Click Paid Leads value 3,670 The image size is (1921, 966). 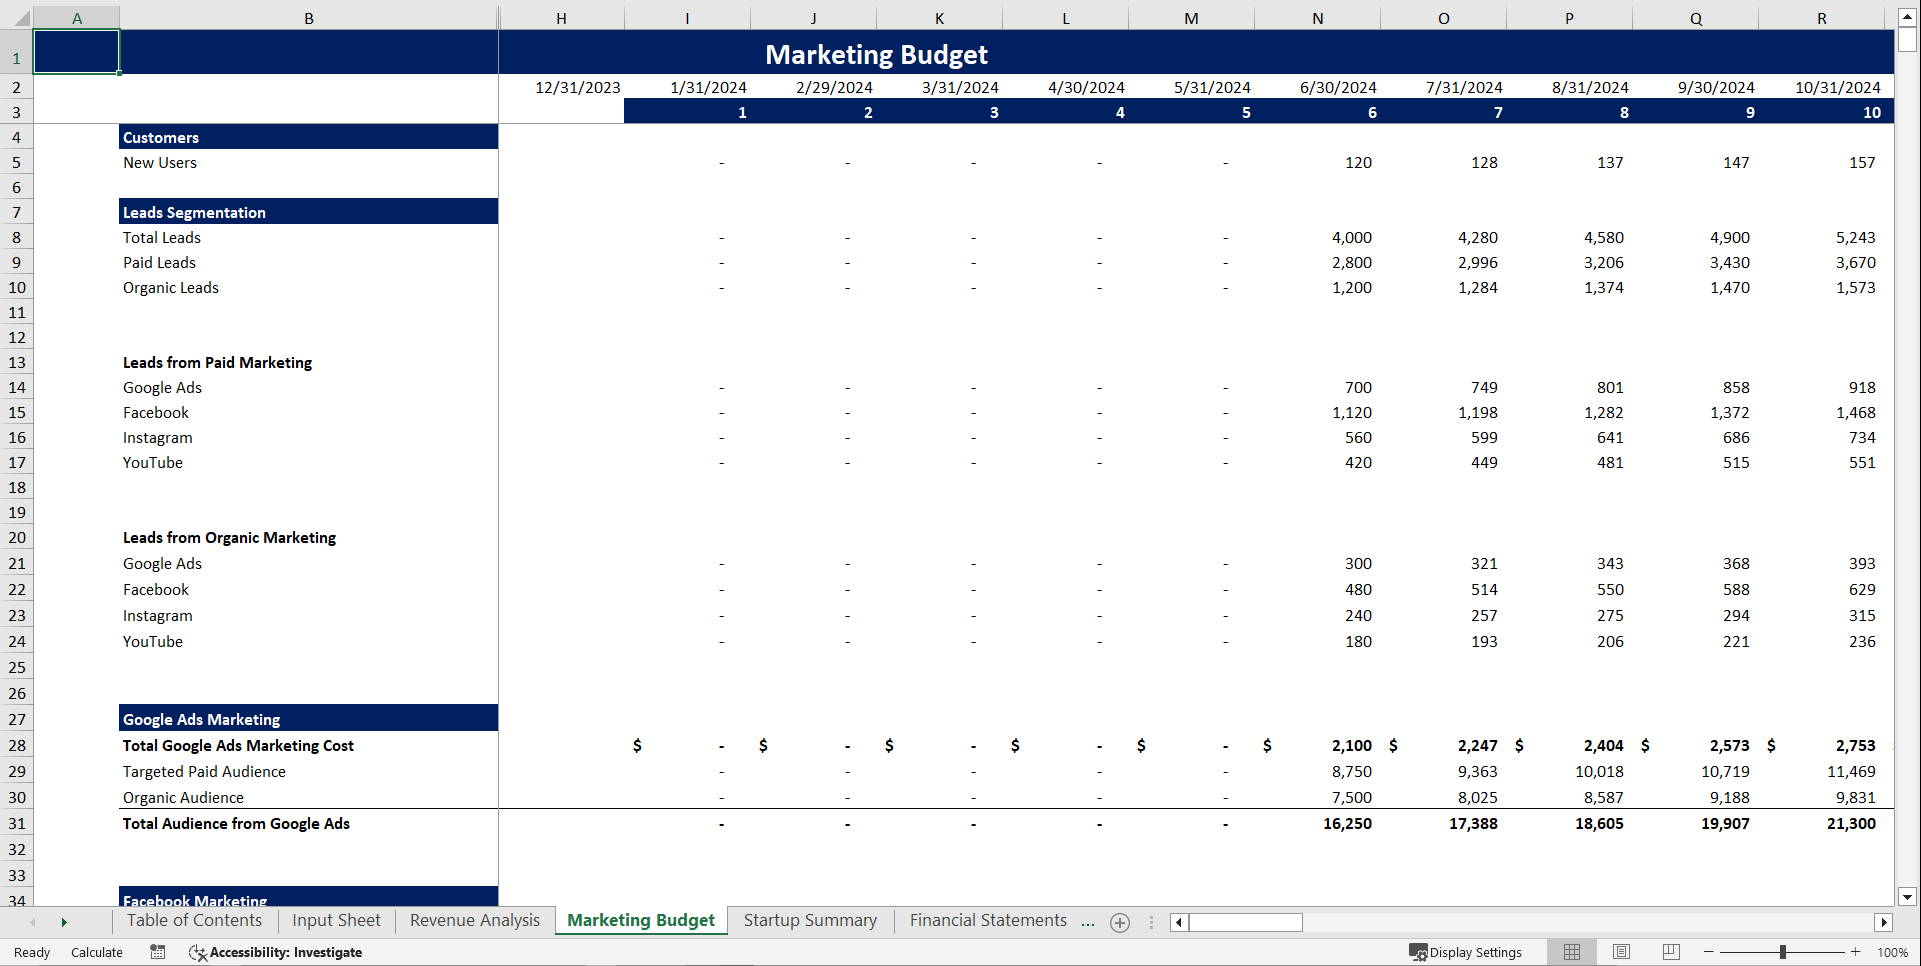coord(1855,262)
